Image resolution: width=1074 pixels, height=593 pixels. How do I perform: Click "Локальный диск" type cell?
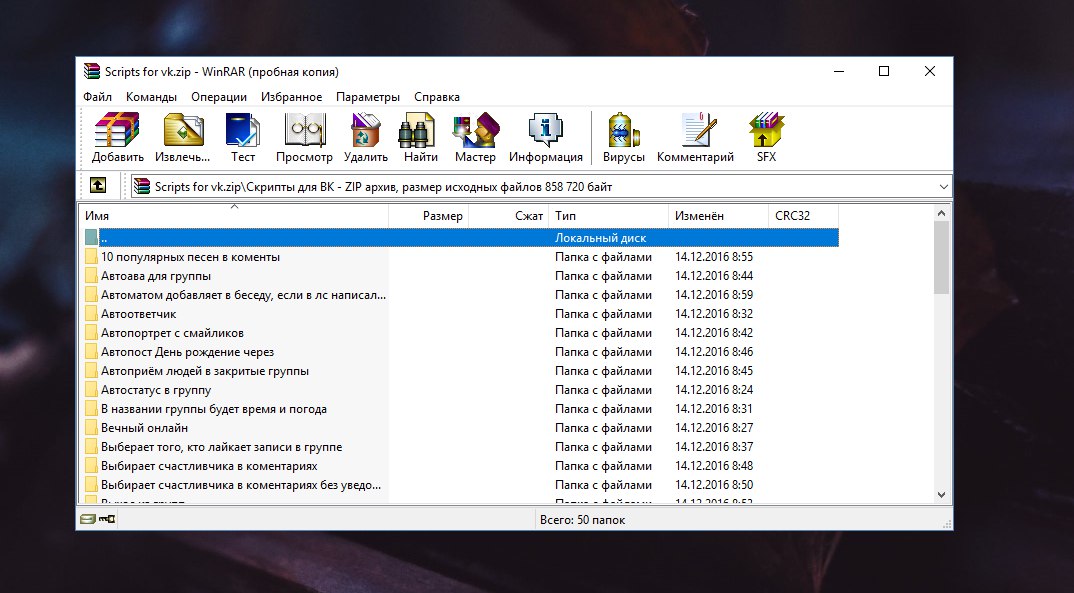pos(601,238)
